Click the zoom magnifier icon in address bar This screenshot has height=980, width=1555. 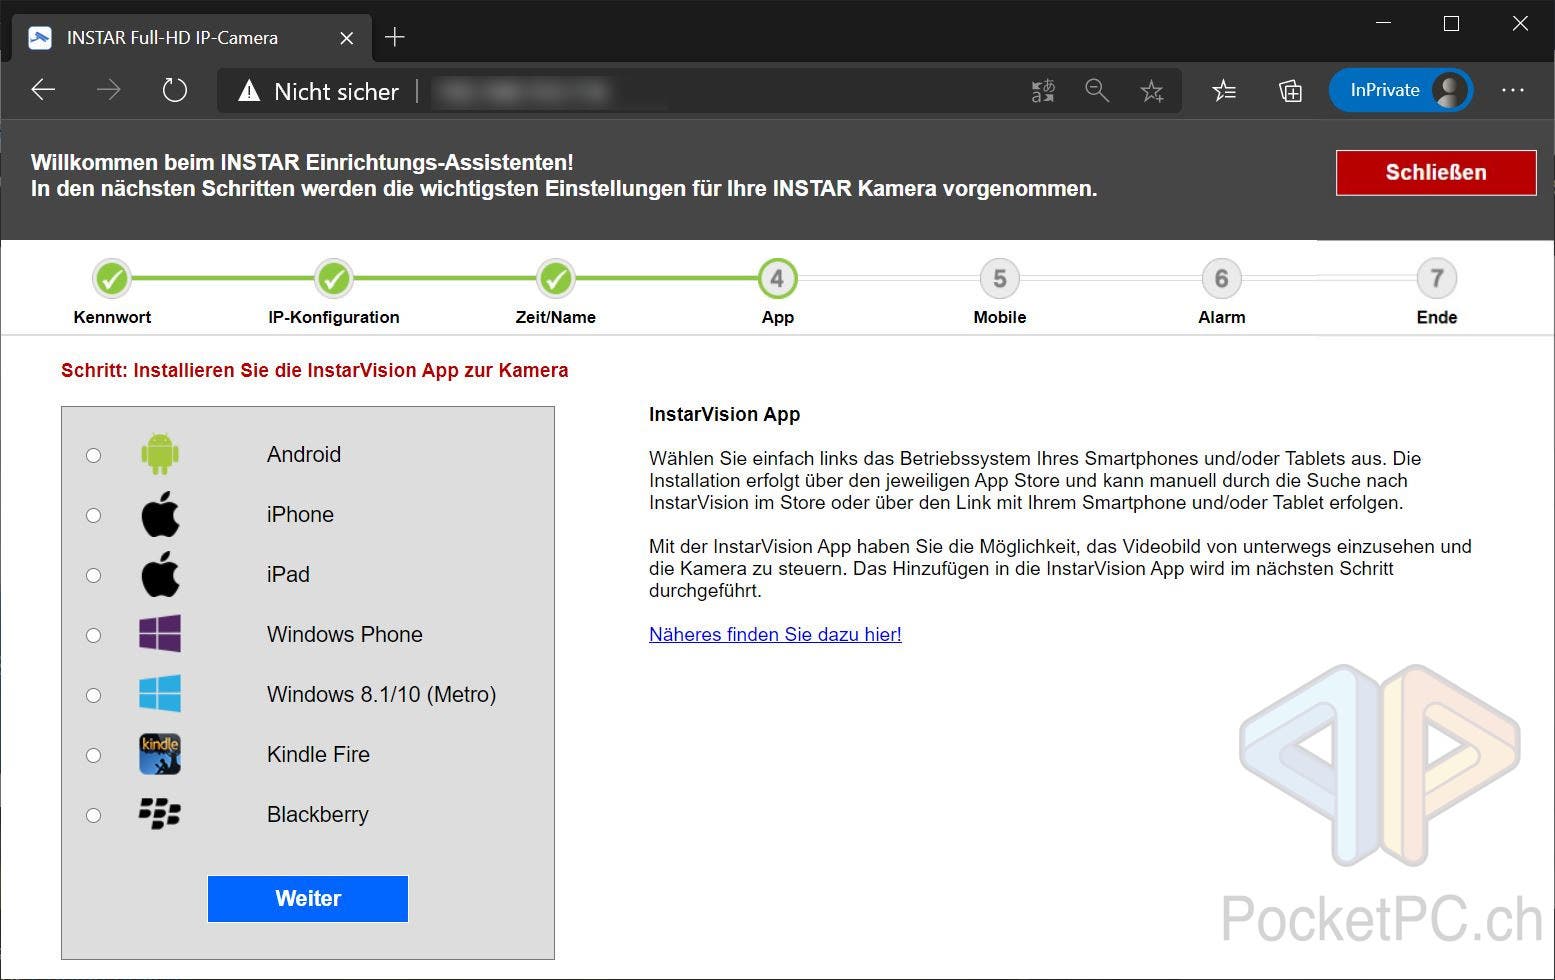point(1097,91)
